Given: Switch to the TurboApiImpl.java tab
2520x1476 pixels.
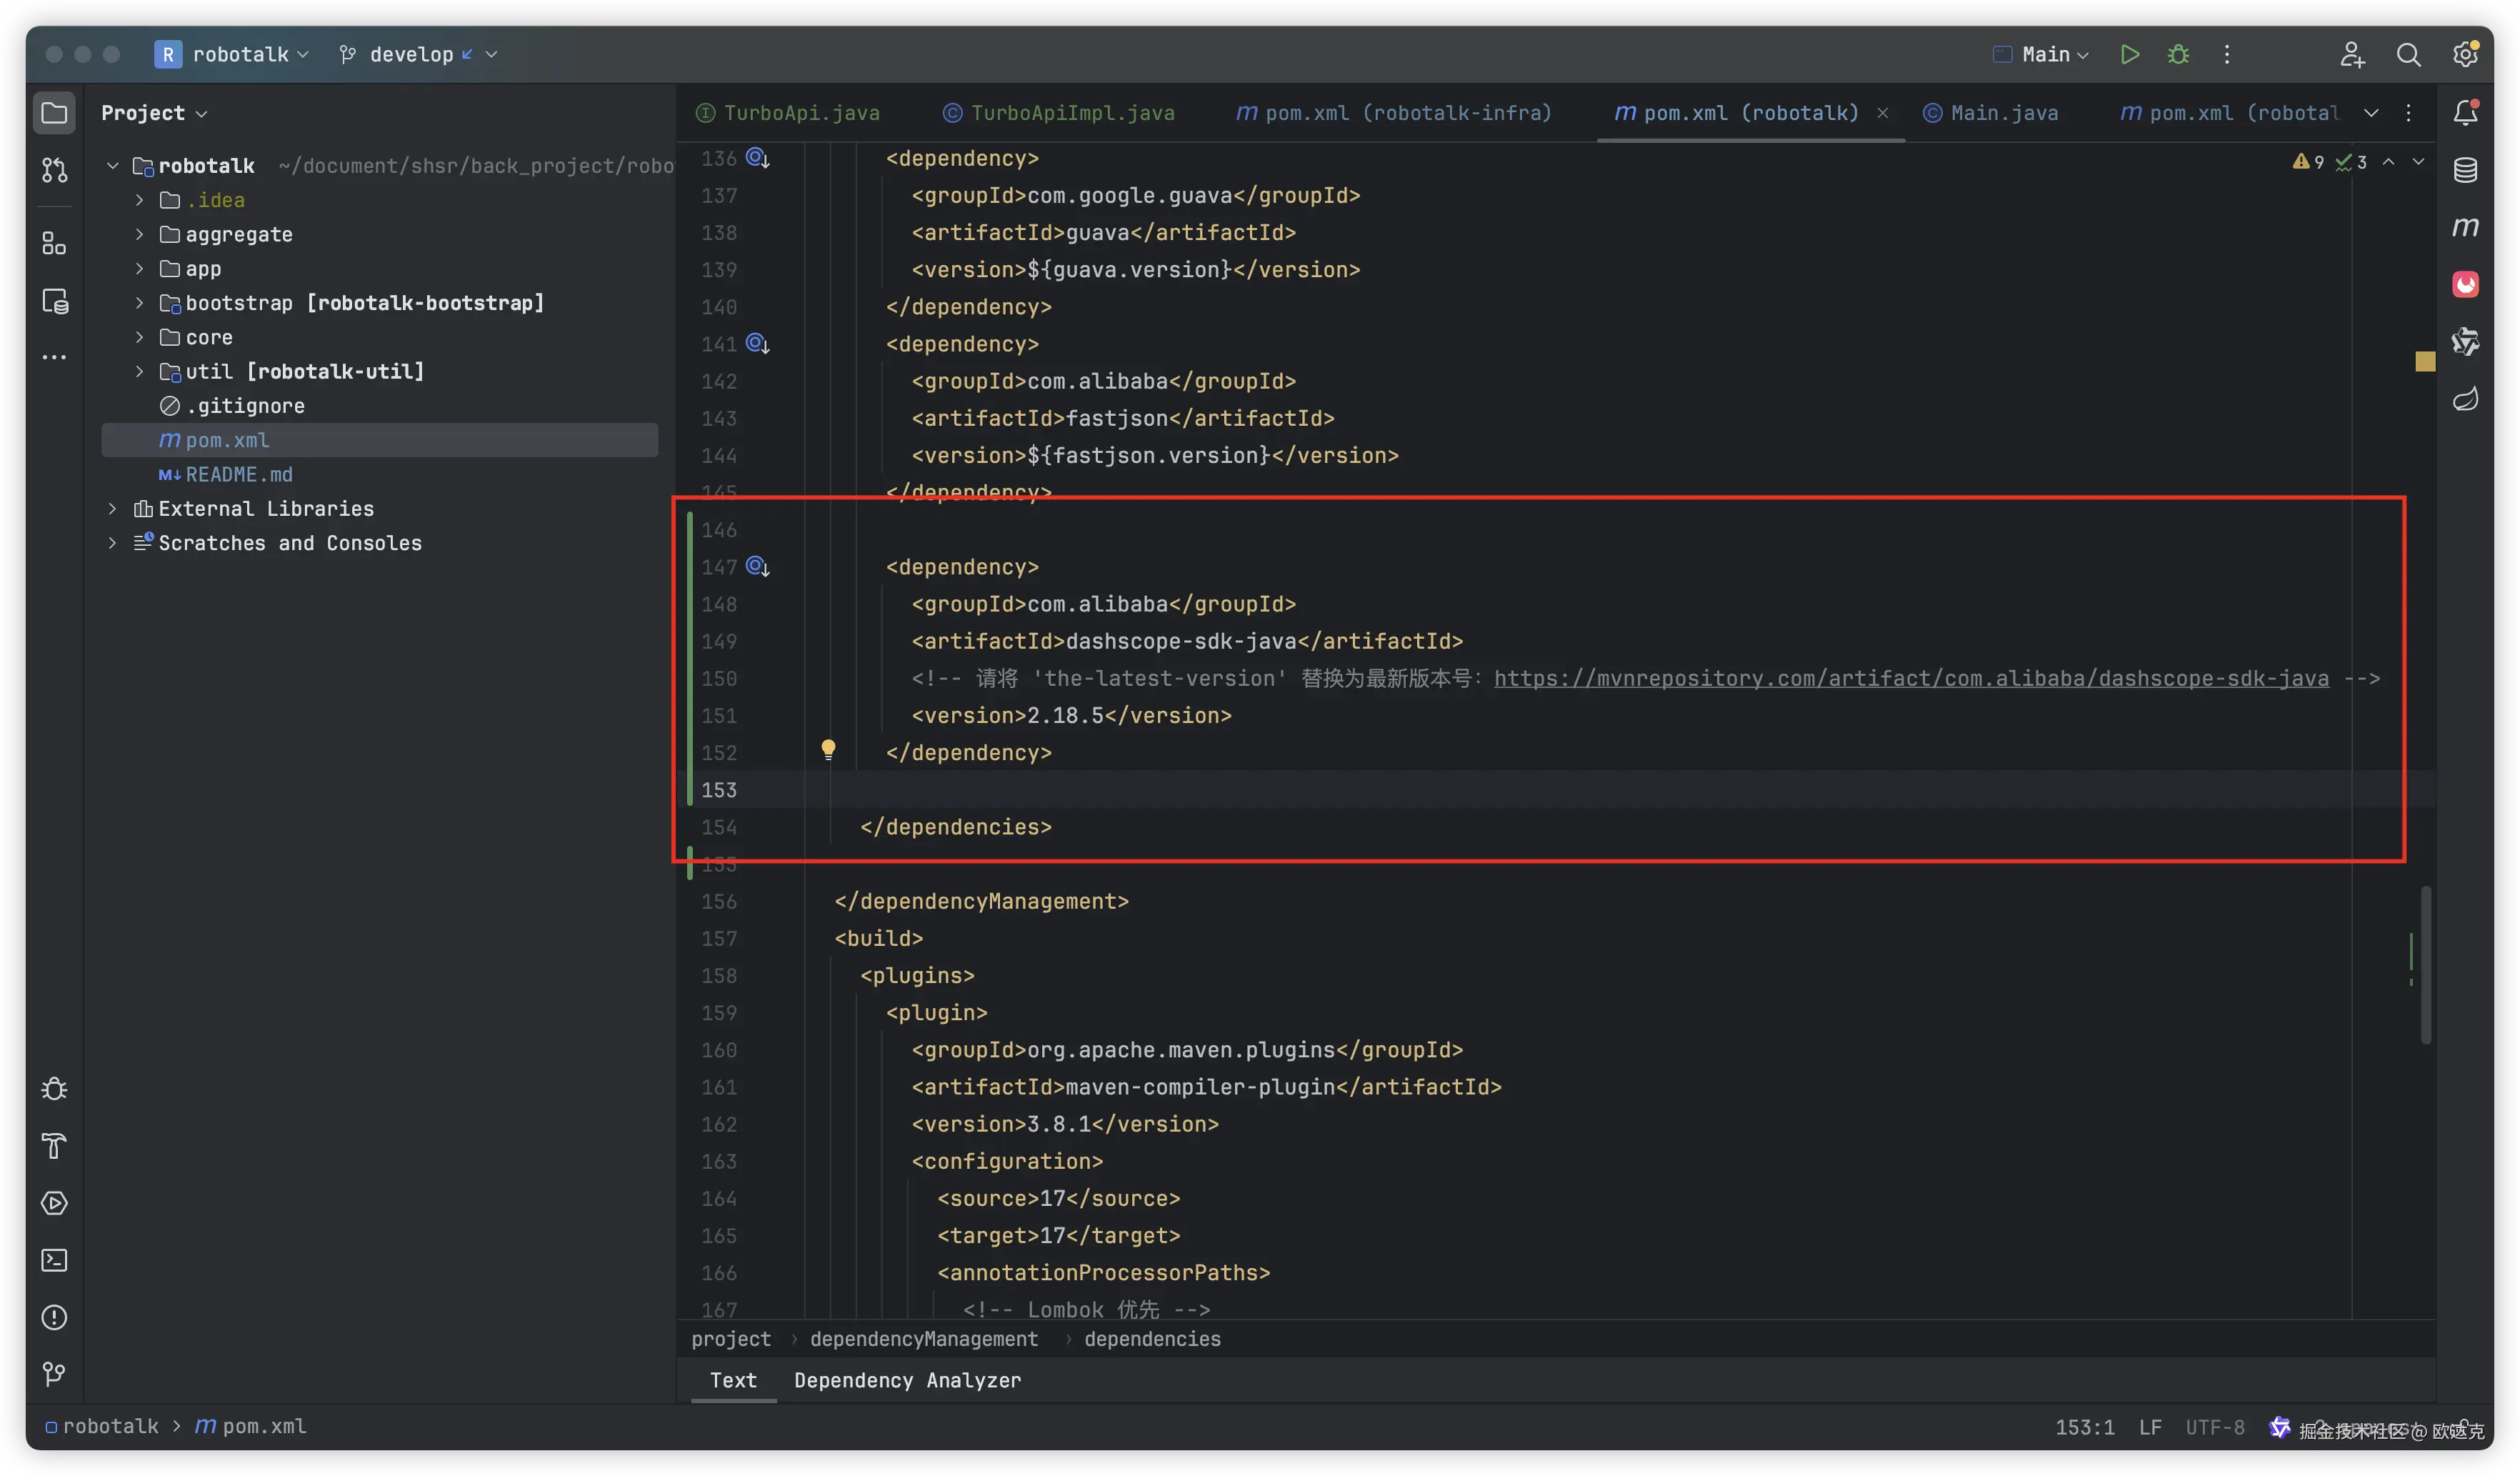Looking at the screenshot, I should (x=1071, y=113).
